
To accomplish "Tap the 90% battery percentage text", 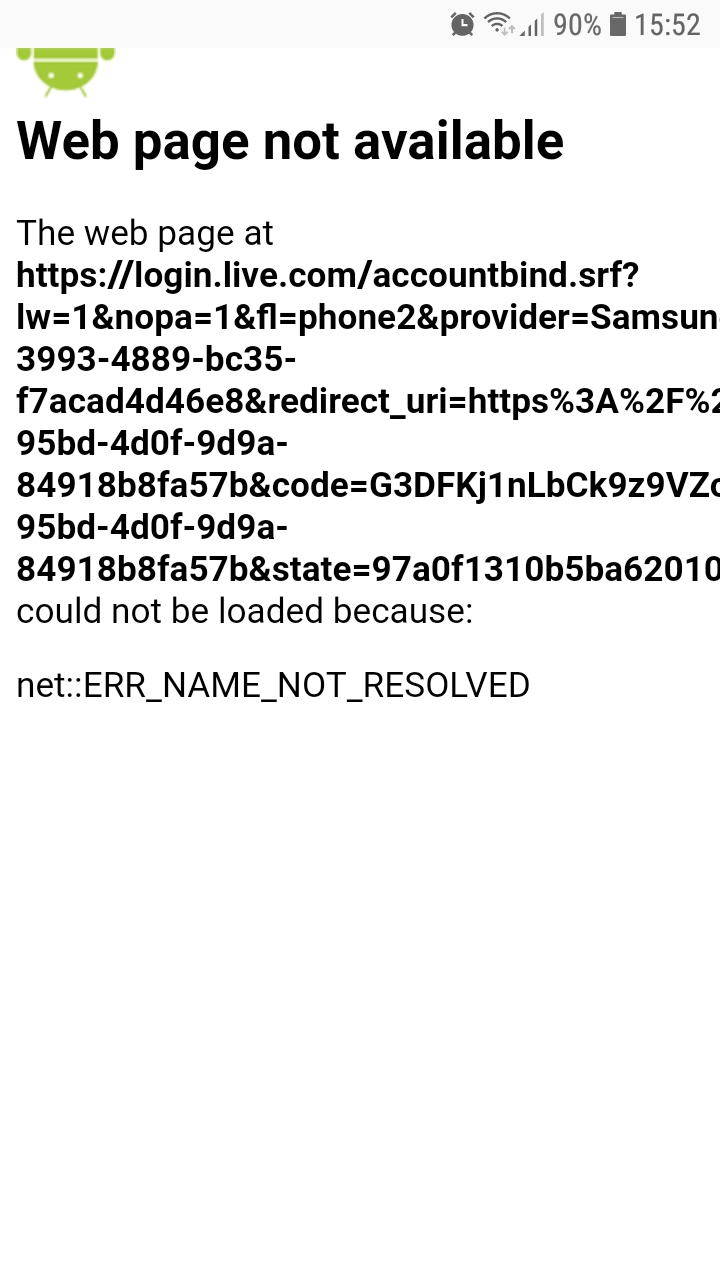I will click(x=577, y=25).
